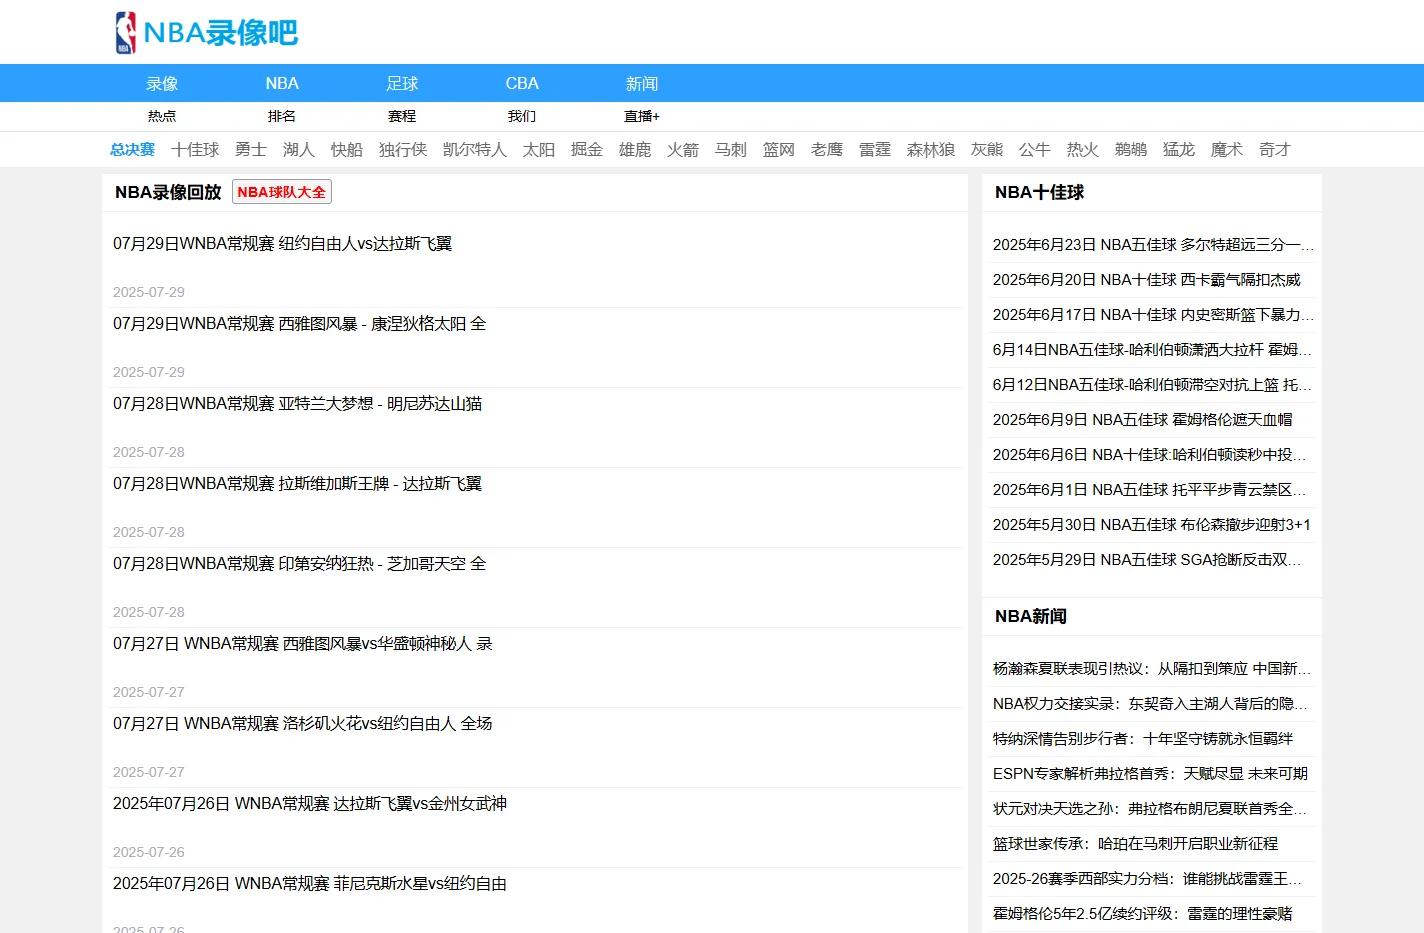Screen dimensions: 1424x933
Task: Open 拉斯维加斯王牌 - 达拉斯飞翼 replay
Action: click(x=298, y=484)
